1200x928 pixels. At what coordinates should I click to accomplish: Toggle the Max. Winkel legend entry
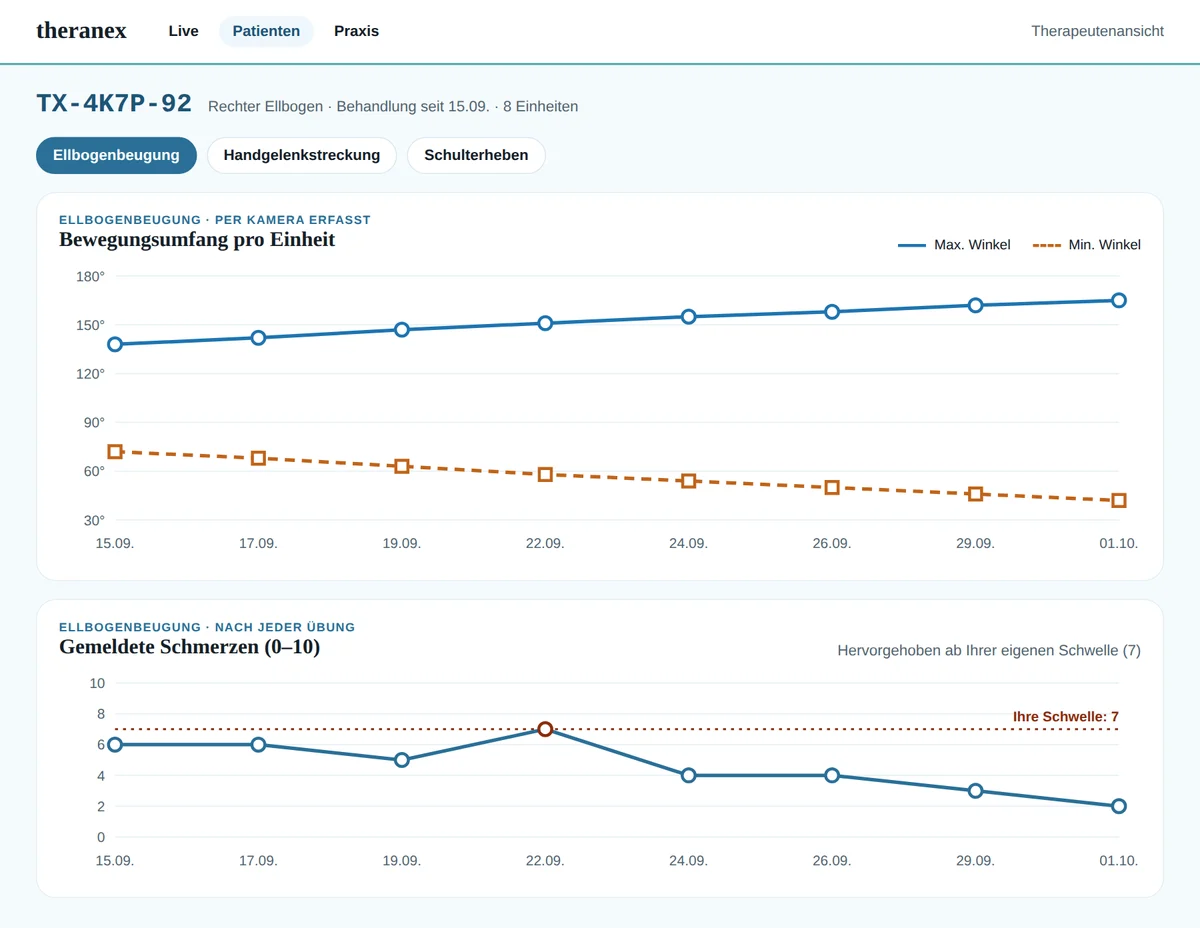954,245
